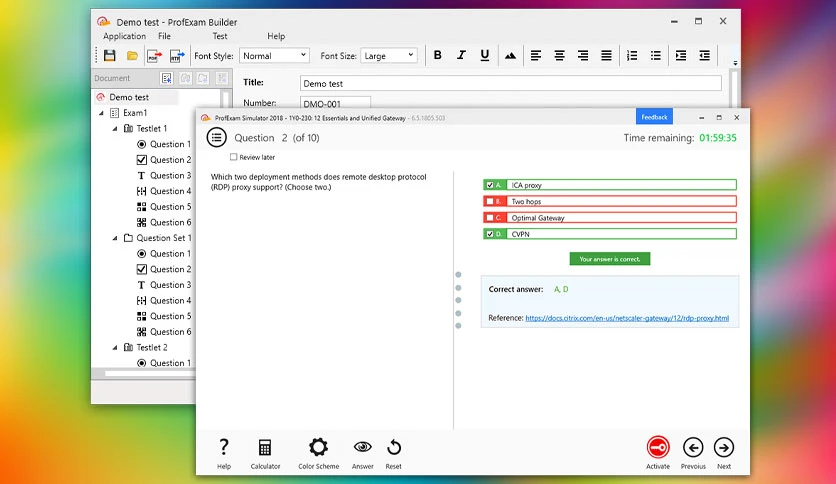Image resolution: width=836 pixels, height=484 pixels.
Task: Go to Previous question in Simulator
Action: coord(693,447)
